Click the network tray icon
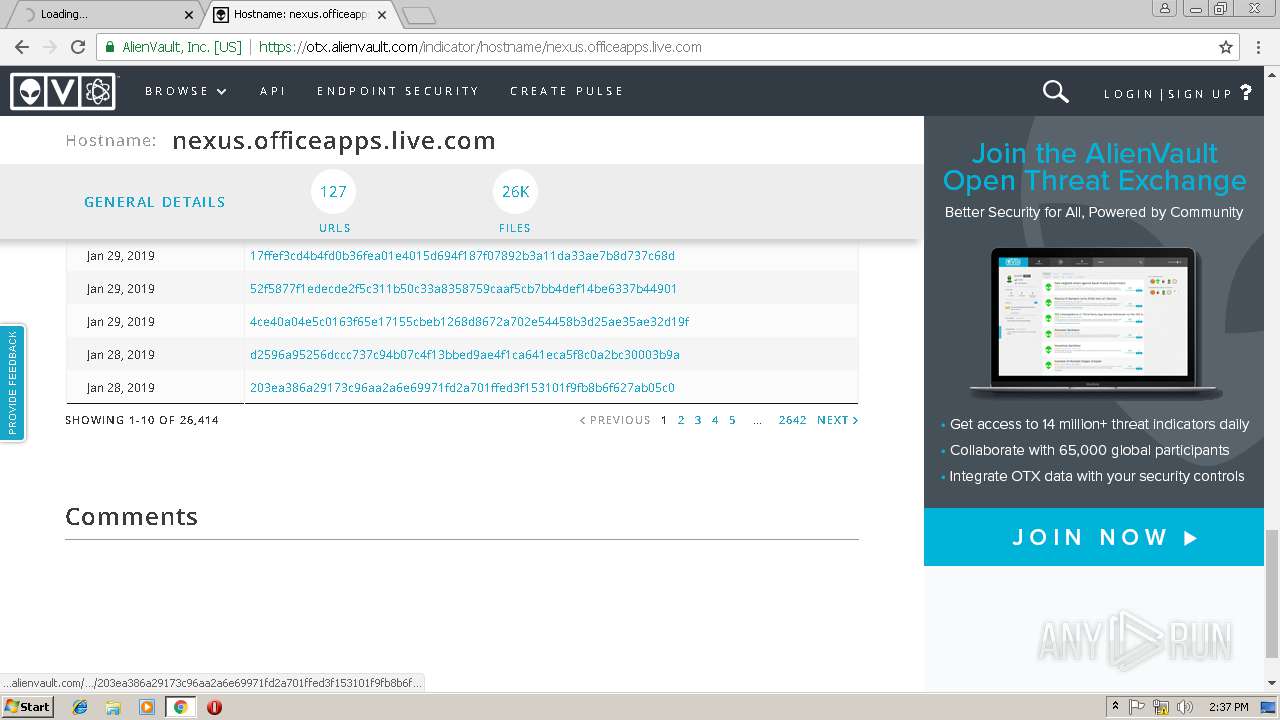The height and width of the screenshot is (720, 1280). click(x=1161, y=707)
